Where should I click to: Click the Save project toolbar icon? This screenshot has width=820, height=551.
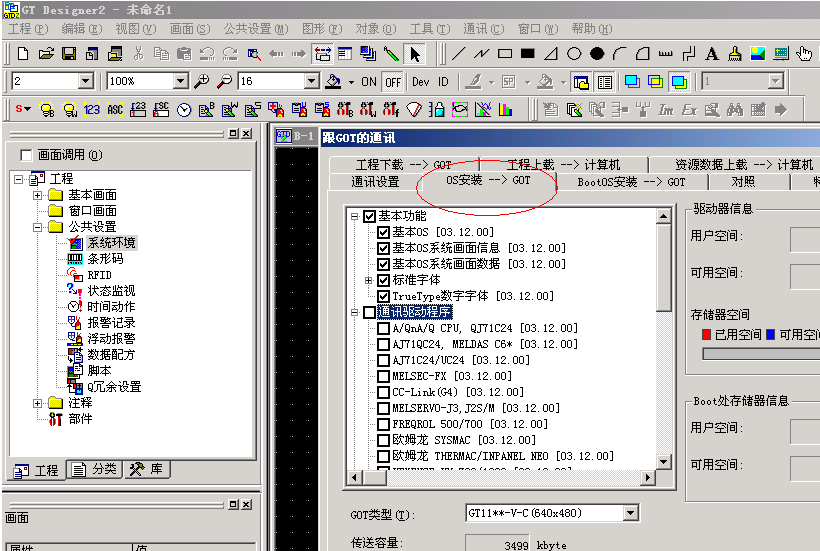[69, 54]
